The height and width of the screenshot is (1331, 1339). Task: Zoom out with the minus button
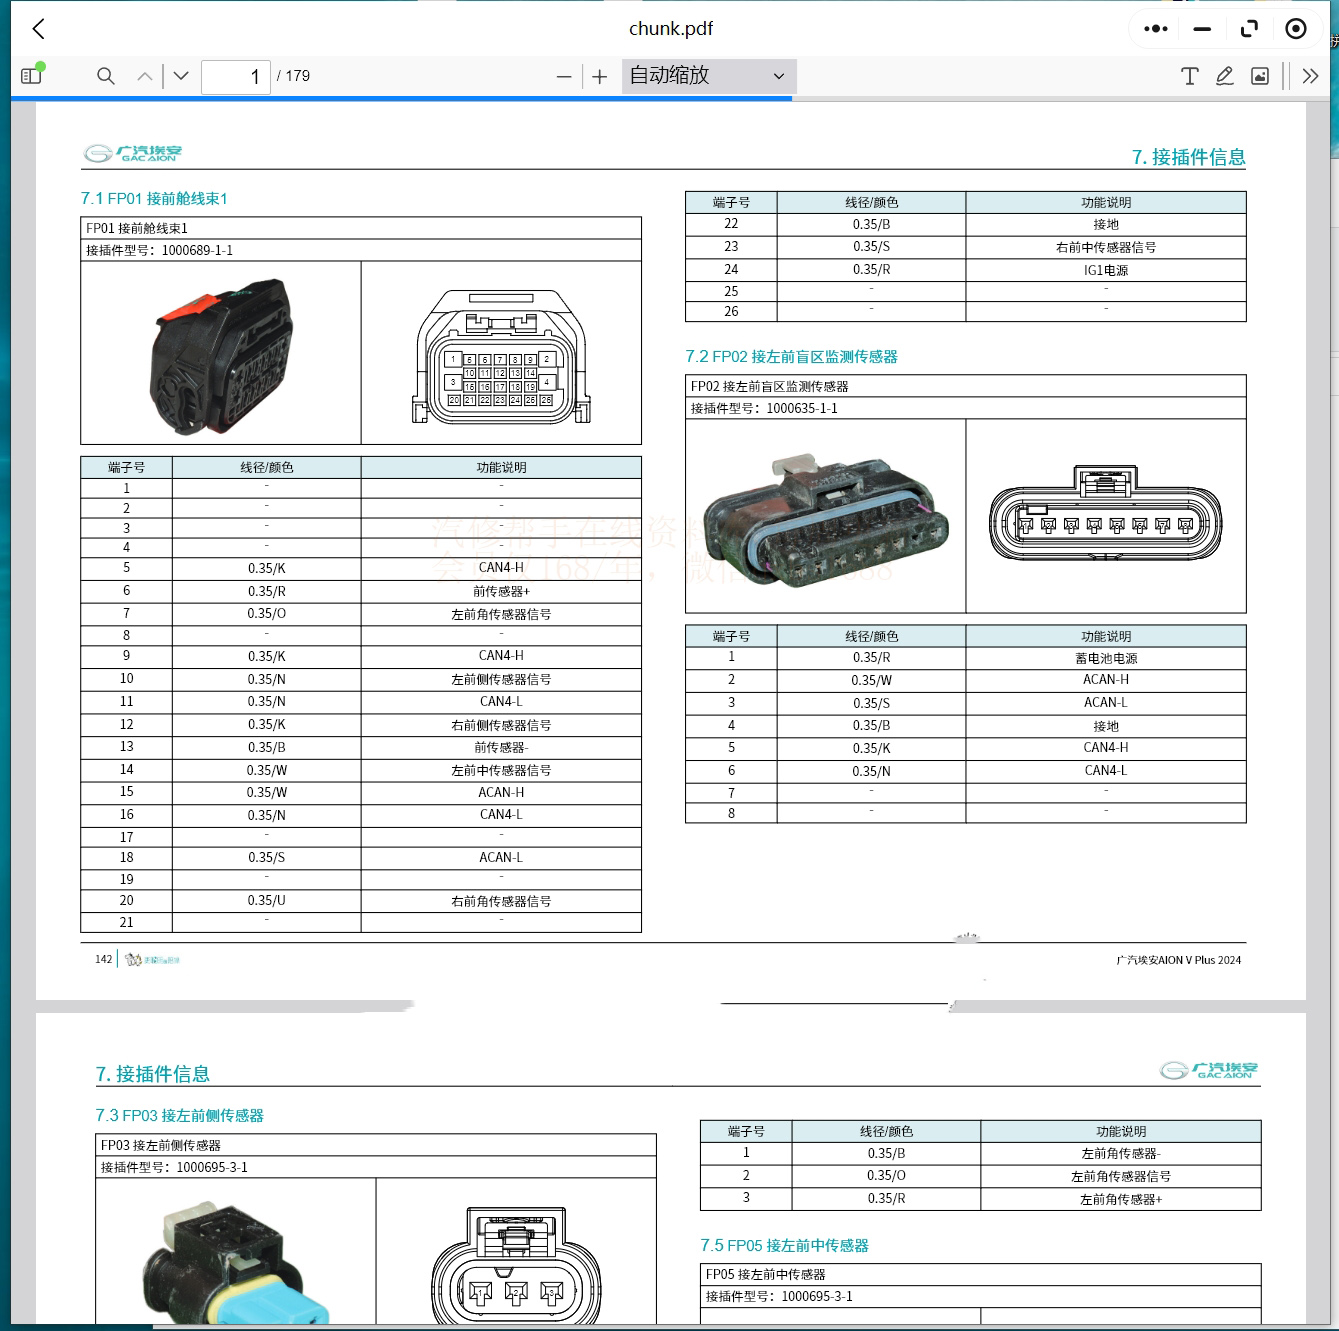coord(564,77)
